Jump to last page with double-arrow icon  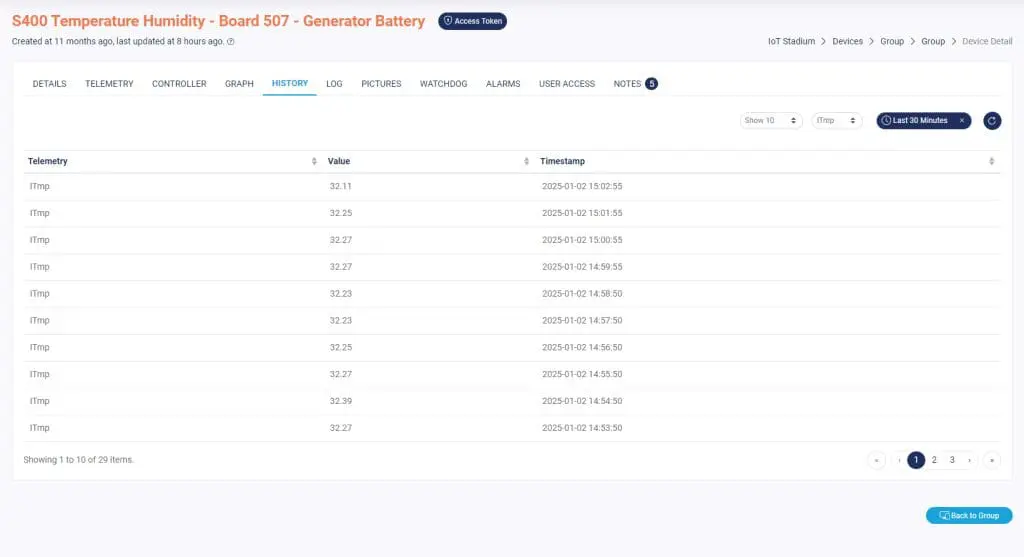pyautogui.click(x=991, y=460)
